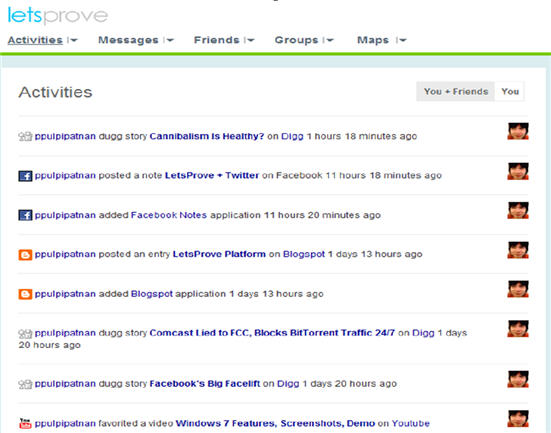Click the Digg icon beside Cannibalism Is Healthy
The height and width of the screenshot is (433, 551).
pyautogui.click(x=25, y=136)
